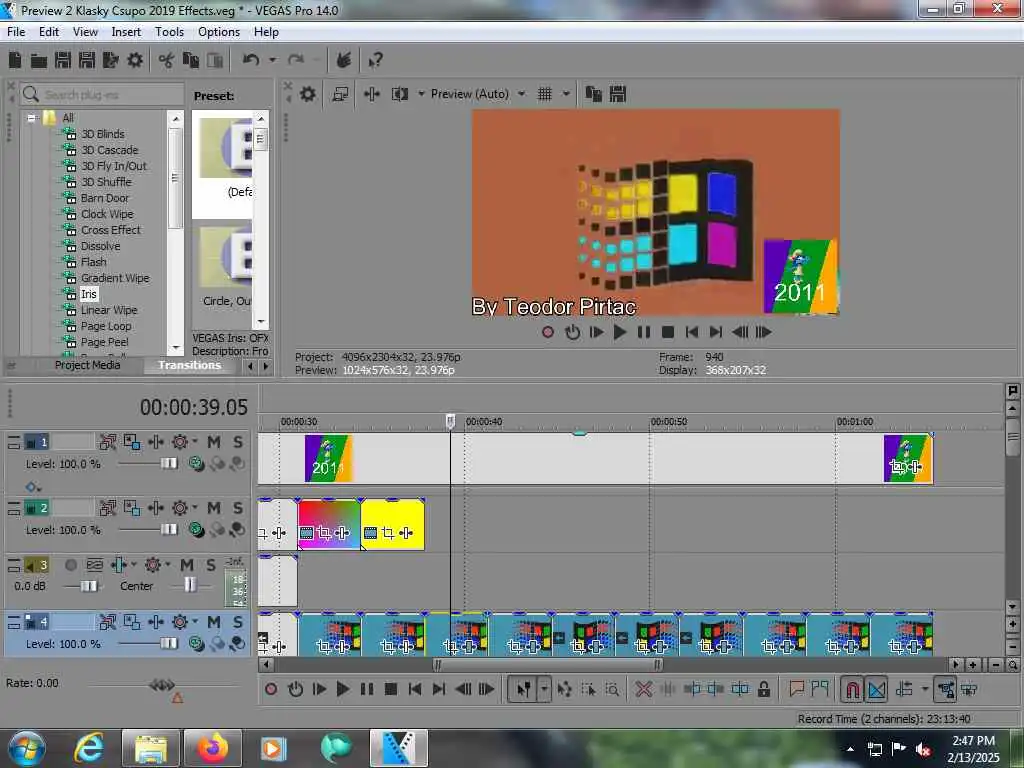Open the File menu
The height and width of the screenshot is (768, 1024).
point(16,31)
